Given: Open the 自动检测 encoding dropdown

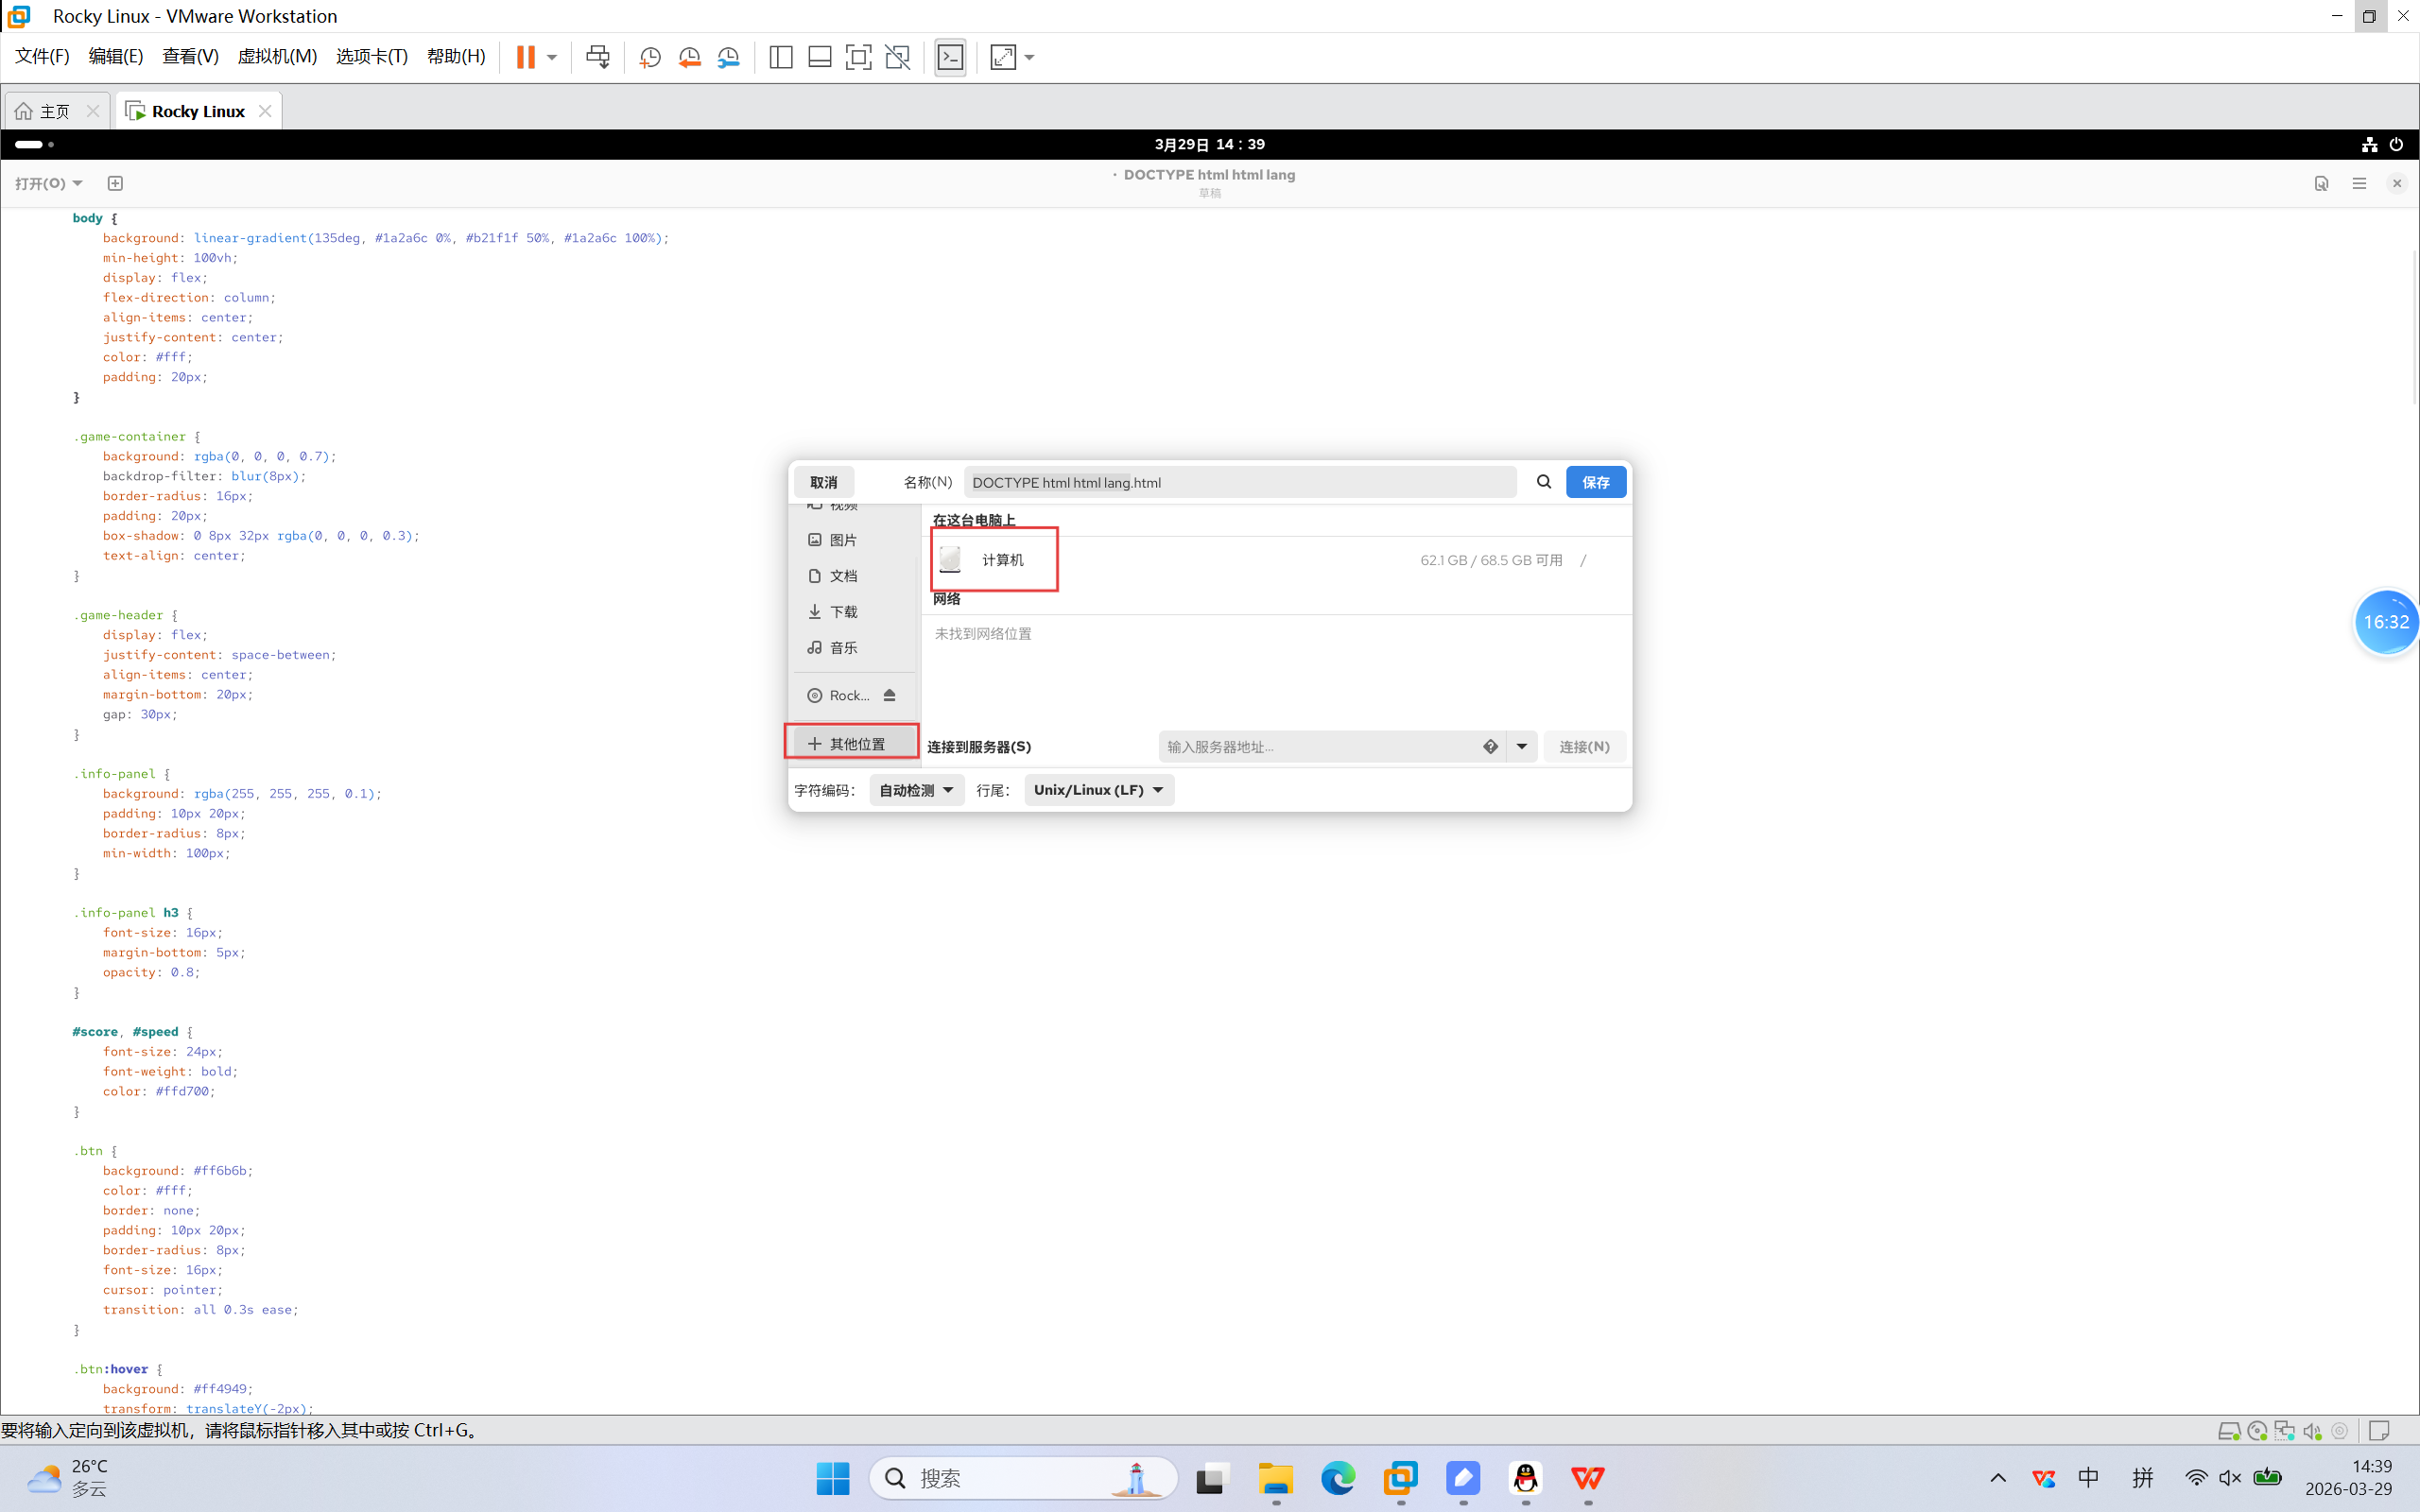Looking at the screenshot, I should coord(915,790).
